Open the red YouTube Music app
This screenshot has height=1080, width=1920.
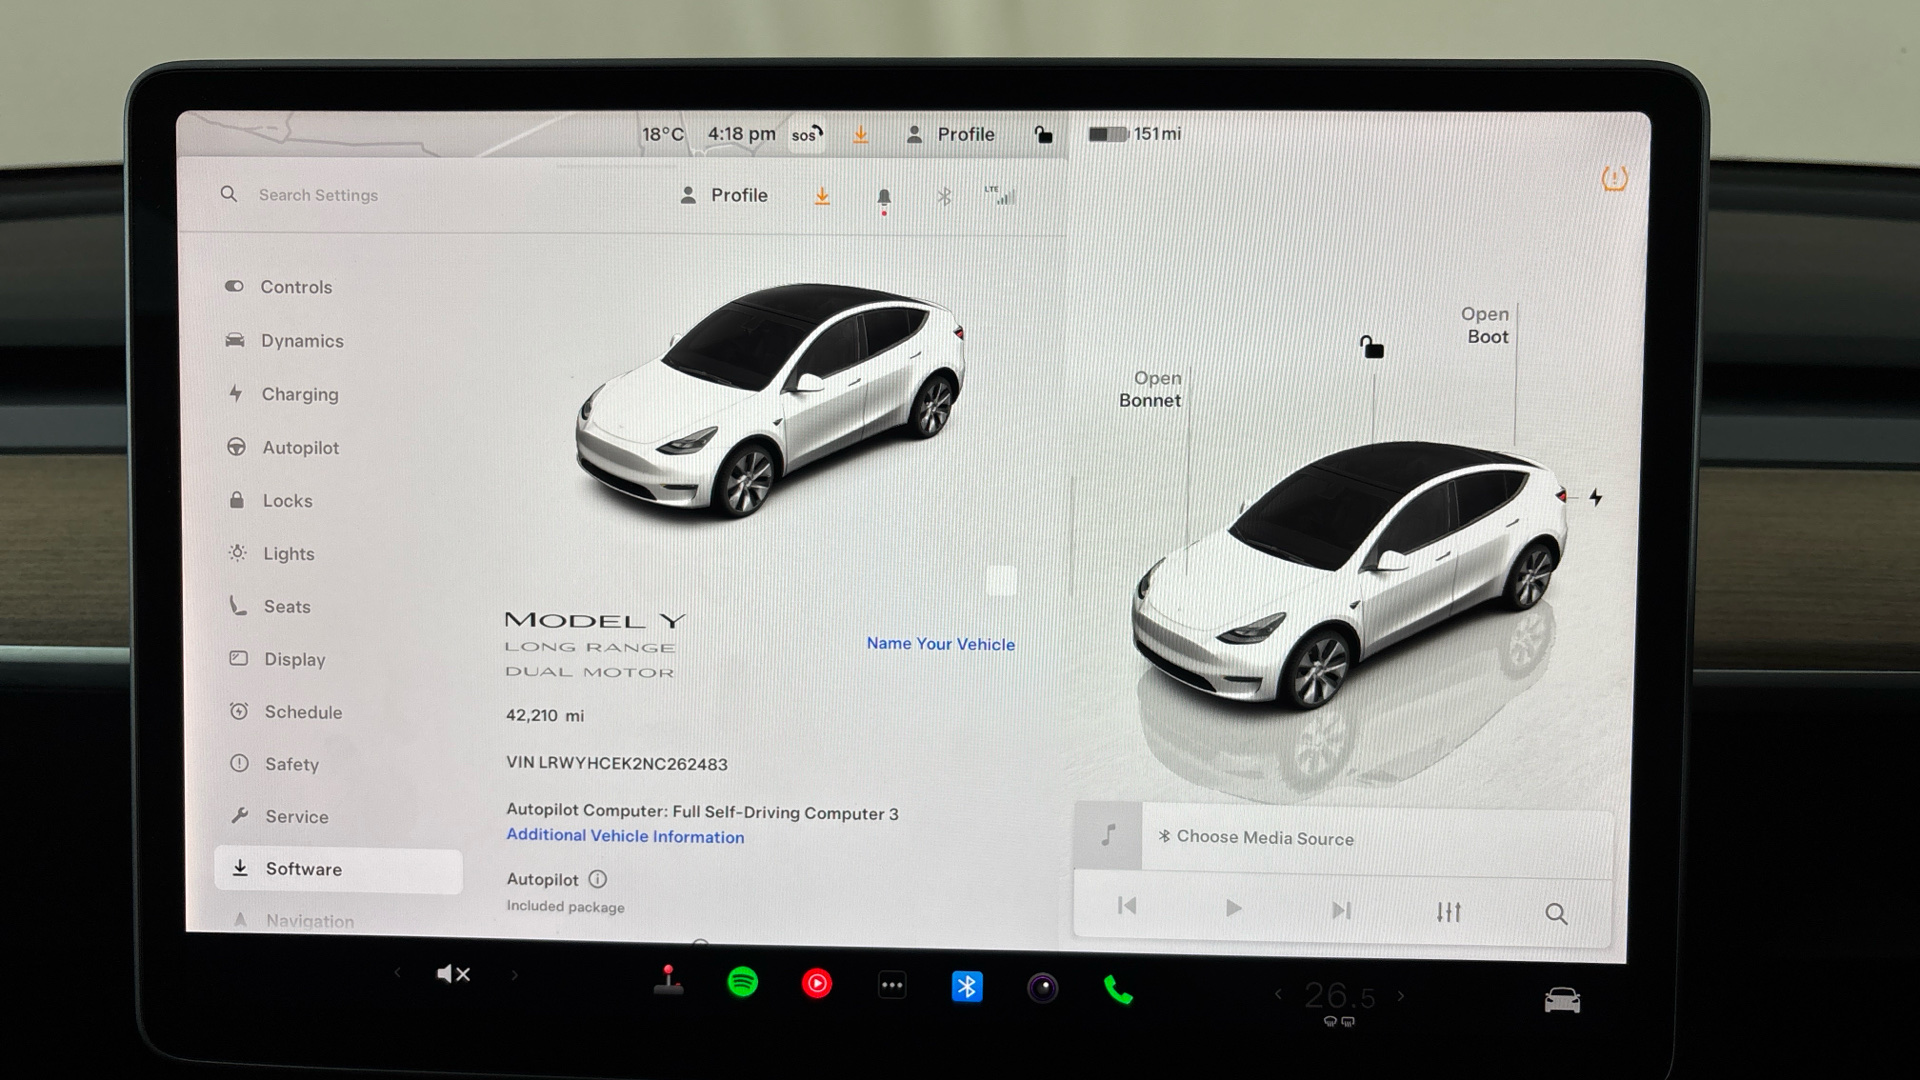click(817, 984)
